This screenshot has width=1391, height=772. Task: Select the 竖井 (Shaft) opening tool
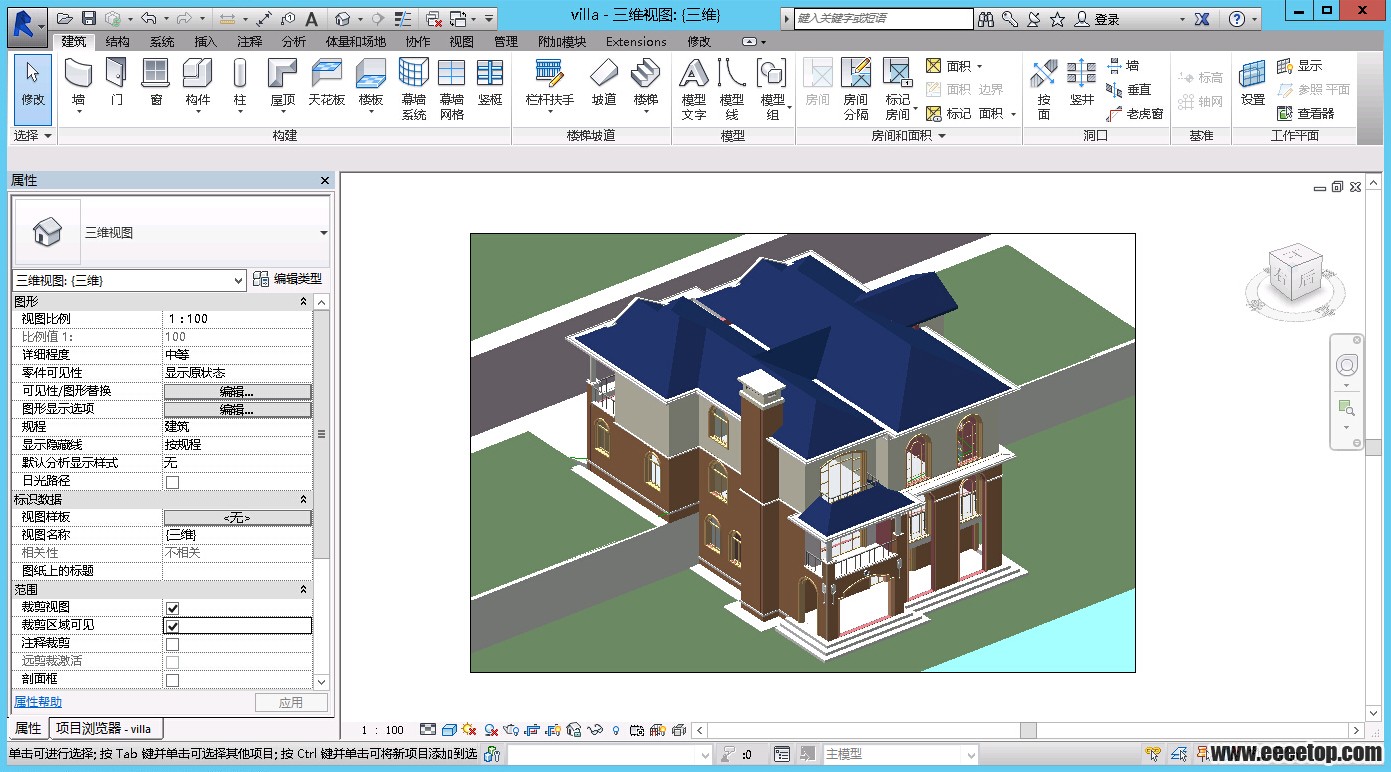click(x=1082, y=83)
